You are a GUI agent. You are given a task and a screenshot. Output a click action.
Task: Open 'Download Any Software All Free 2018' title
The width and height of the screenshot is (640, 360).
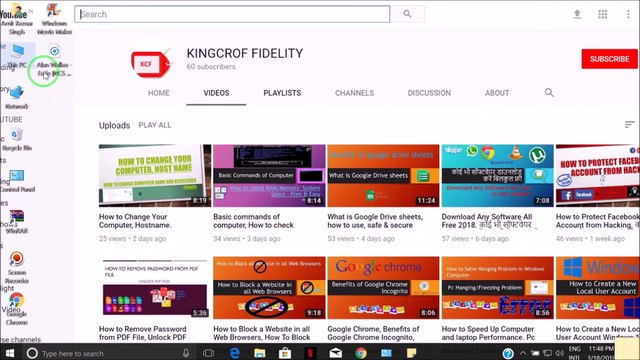(487, 221)
